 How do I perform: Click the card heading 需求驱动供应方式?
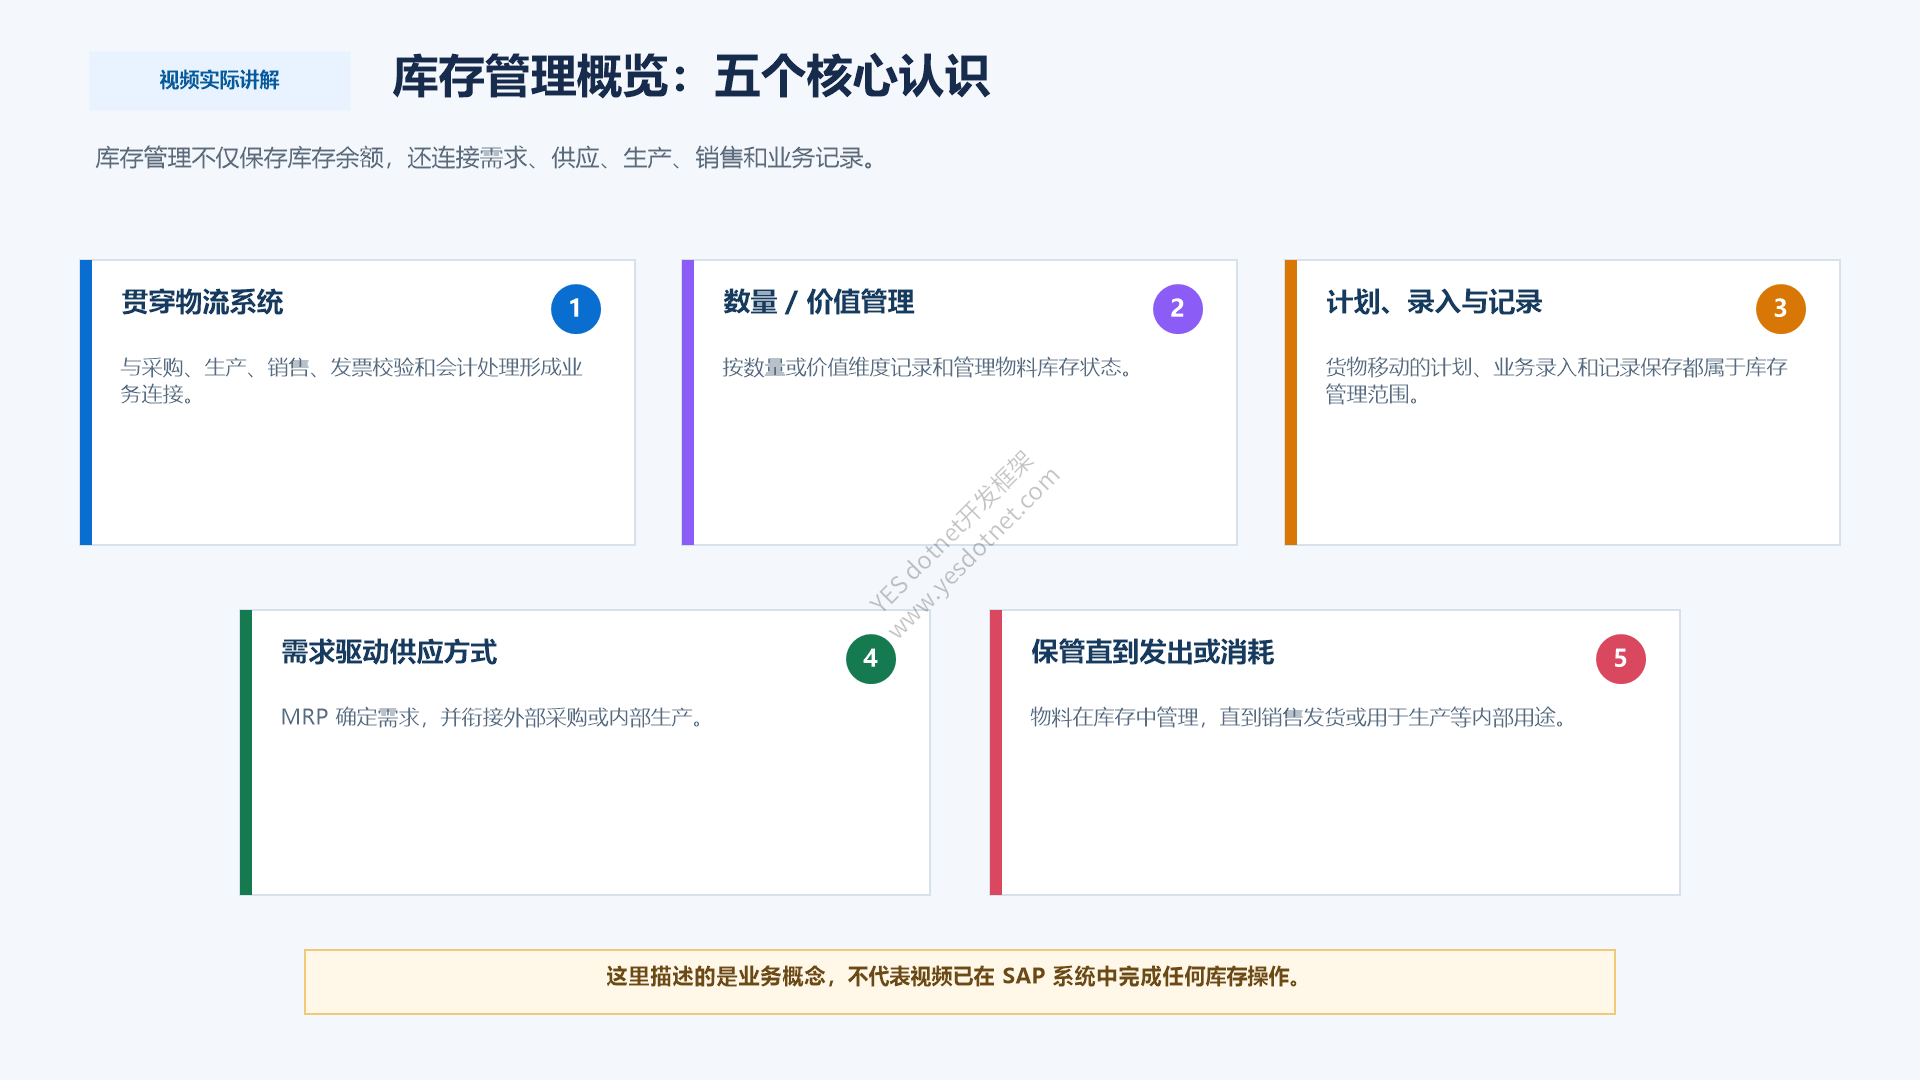(x=389, y=652)
